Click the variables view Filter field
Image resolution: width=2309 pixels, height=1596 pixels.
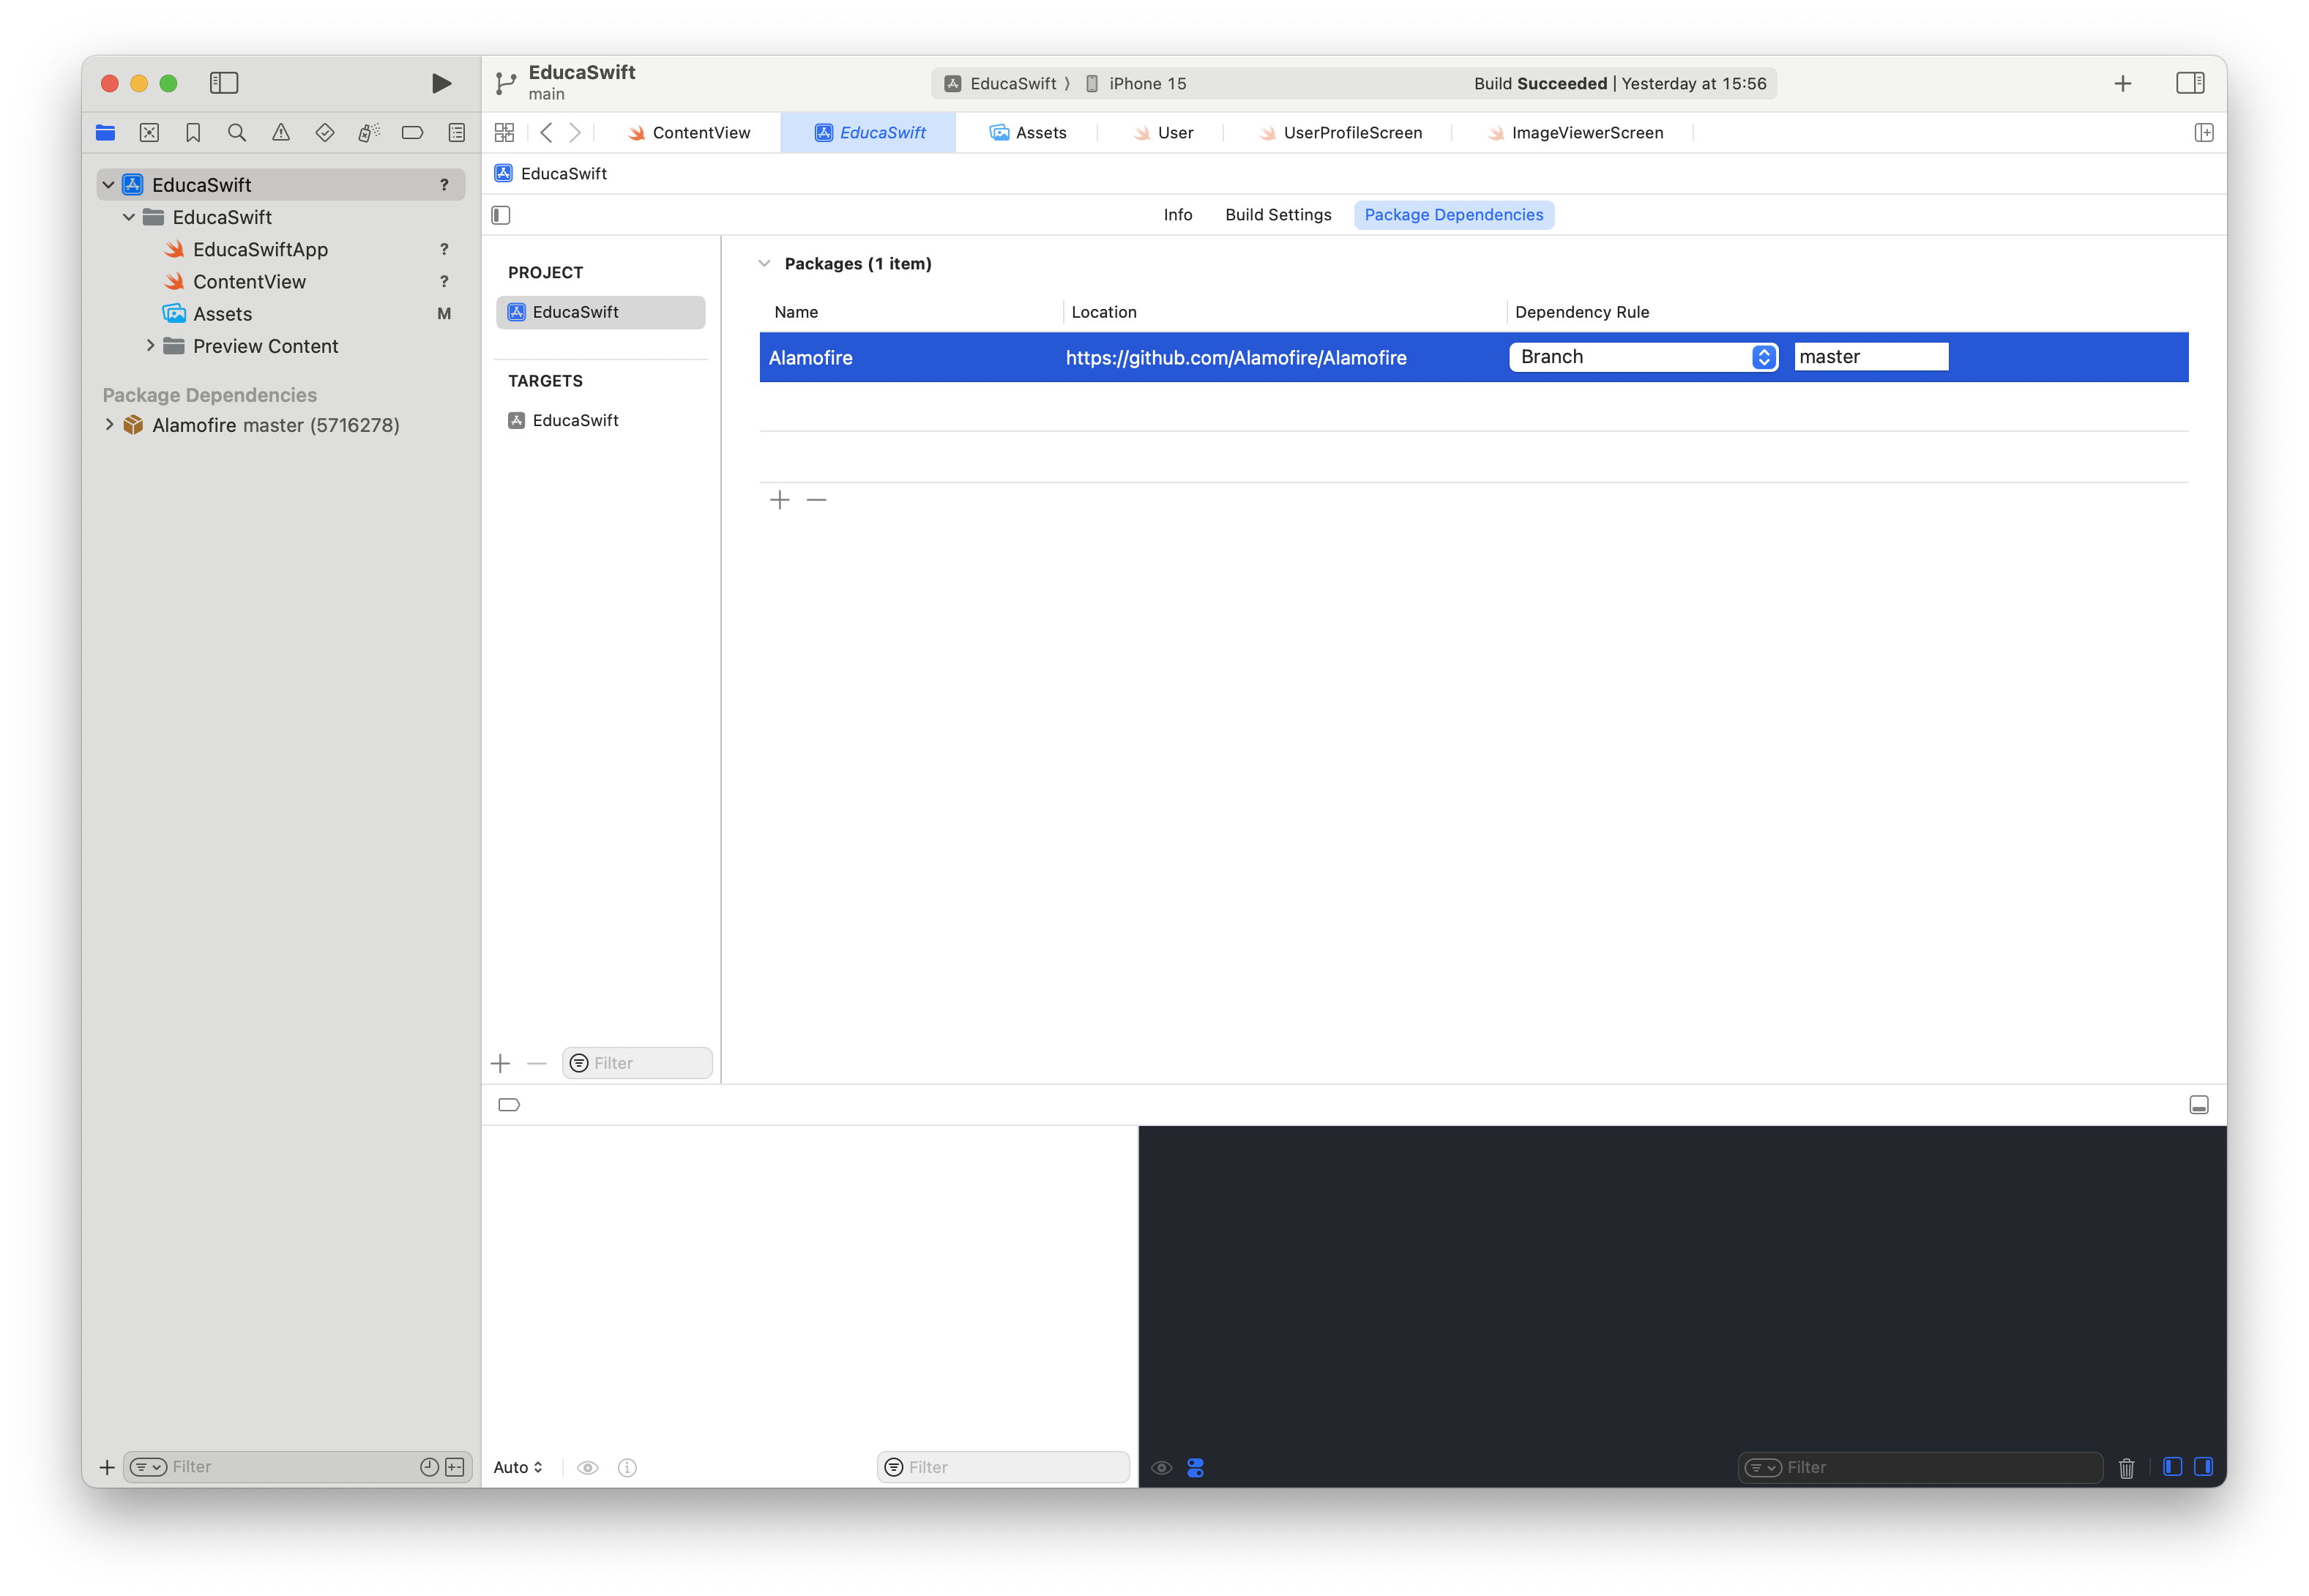point(1003,1467)
